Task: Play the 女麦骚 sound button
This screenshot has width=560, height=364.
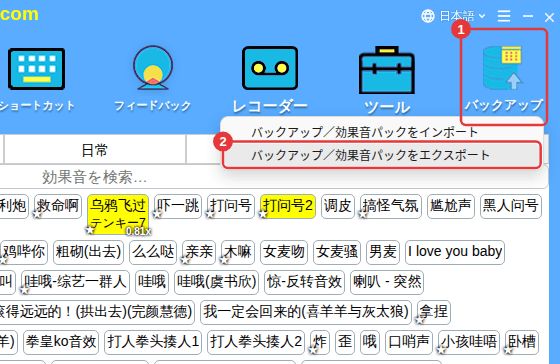Action: click(337, 252)
